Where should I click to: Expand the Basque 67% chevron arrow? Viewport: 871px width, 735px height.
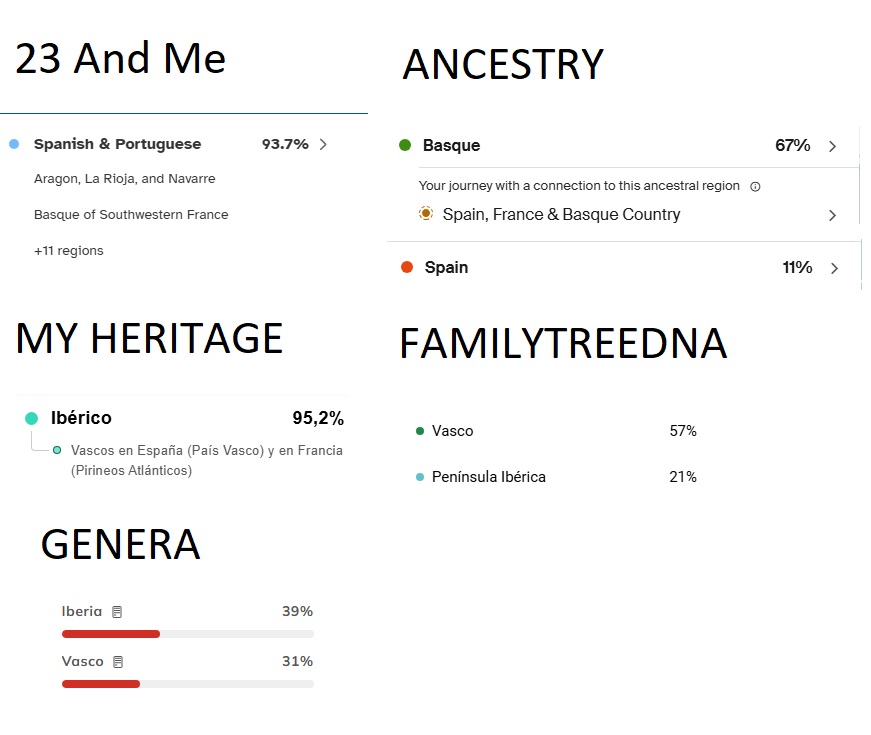pos(832,146)
